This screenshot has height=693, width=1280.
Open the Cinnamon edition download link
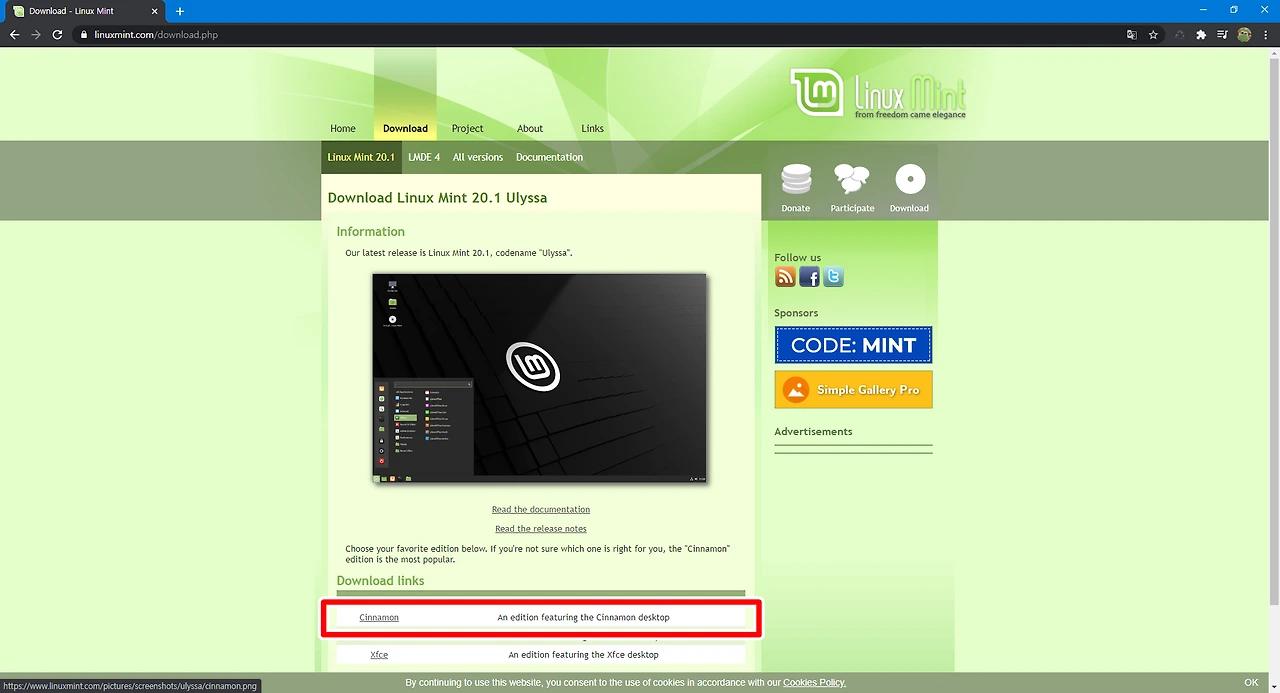coord(379,617)
